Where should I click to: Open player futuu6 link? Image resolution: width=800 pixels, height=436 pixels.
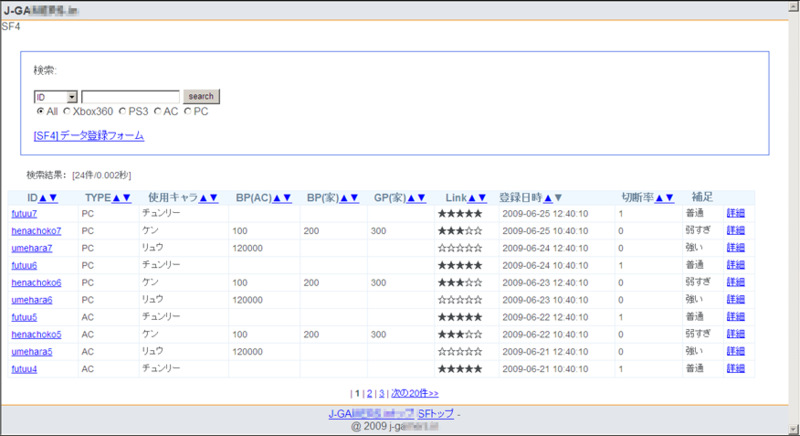tap(24, 266)
